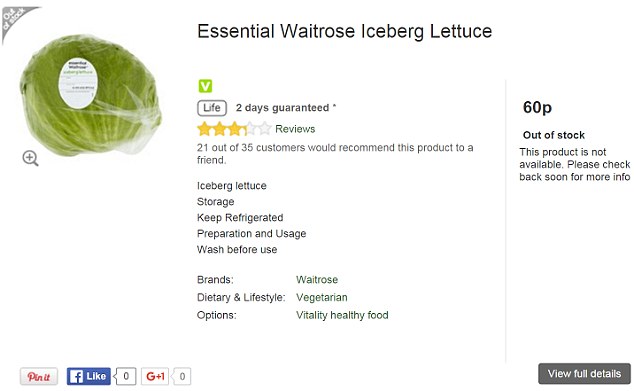This screenshot has width=634, height=391.
Task: Open the Vitality healthy food link
Action: coord(342,315)
